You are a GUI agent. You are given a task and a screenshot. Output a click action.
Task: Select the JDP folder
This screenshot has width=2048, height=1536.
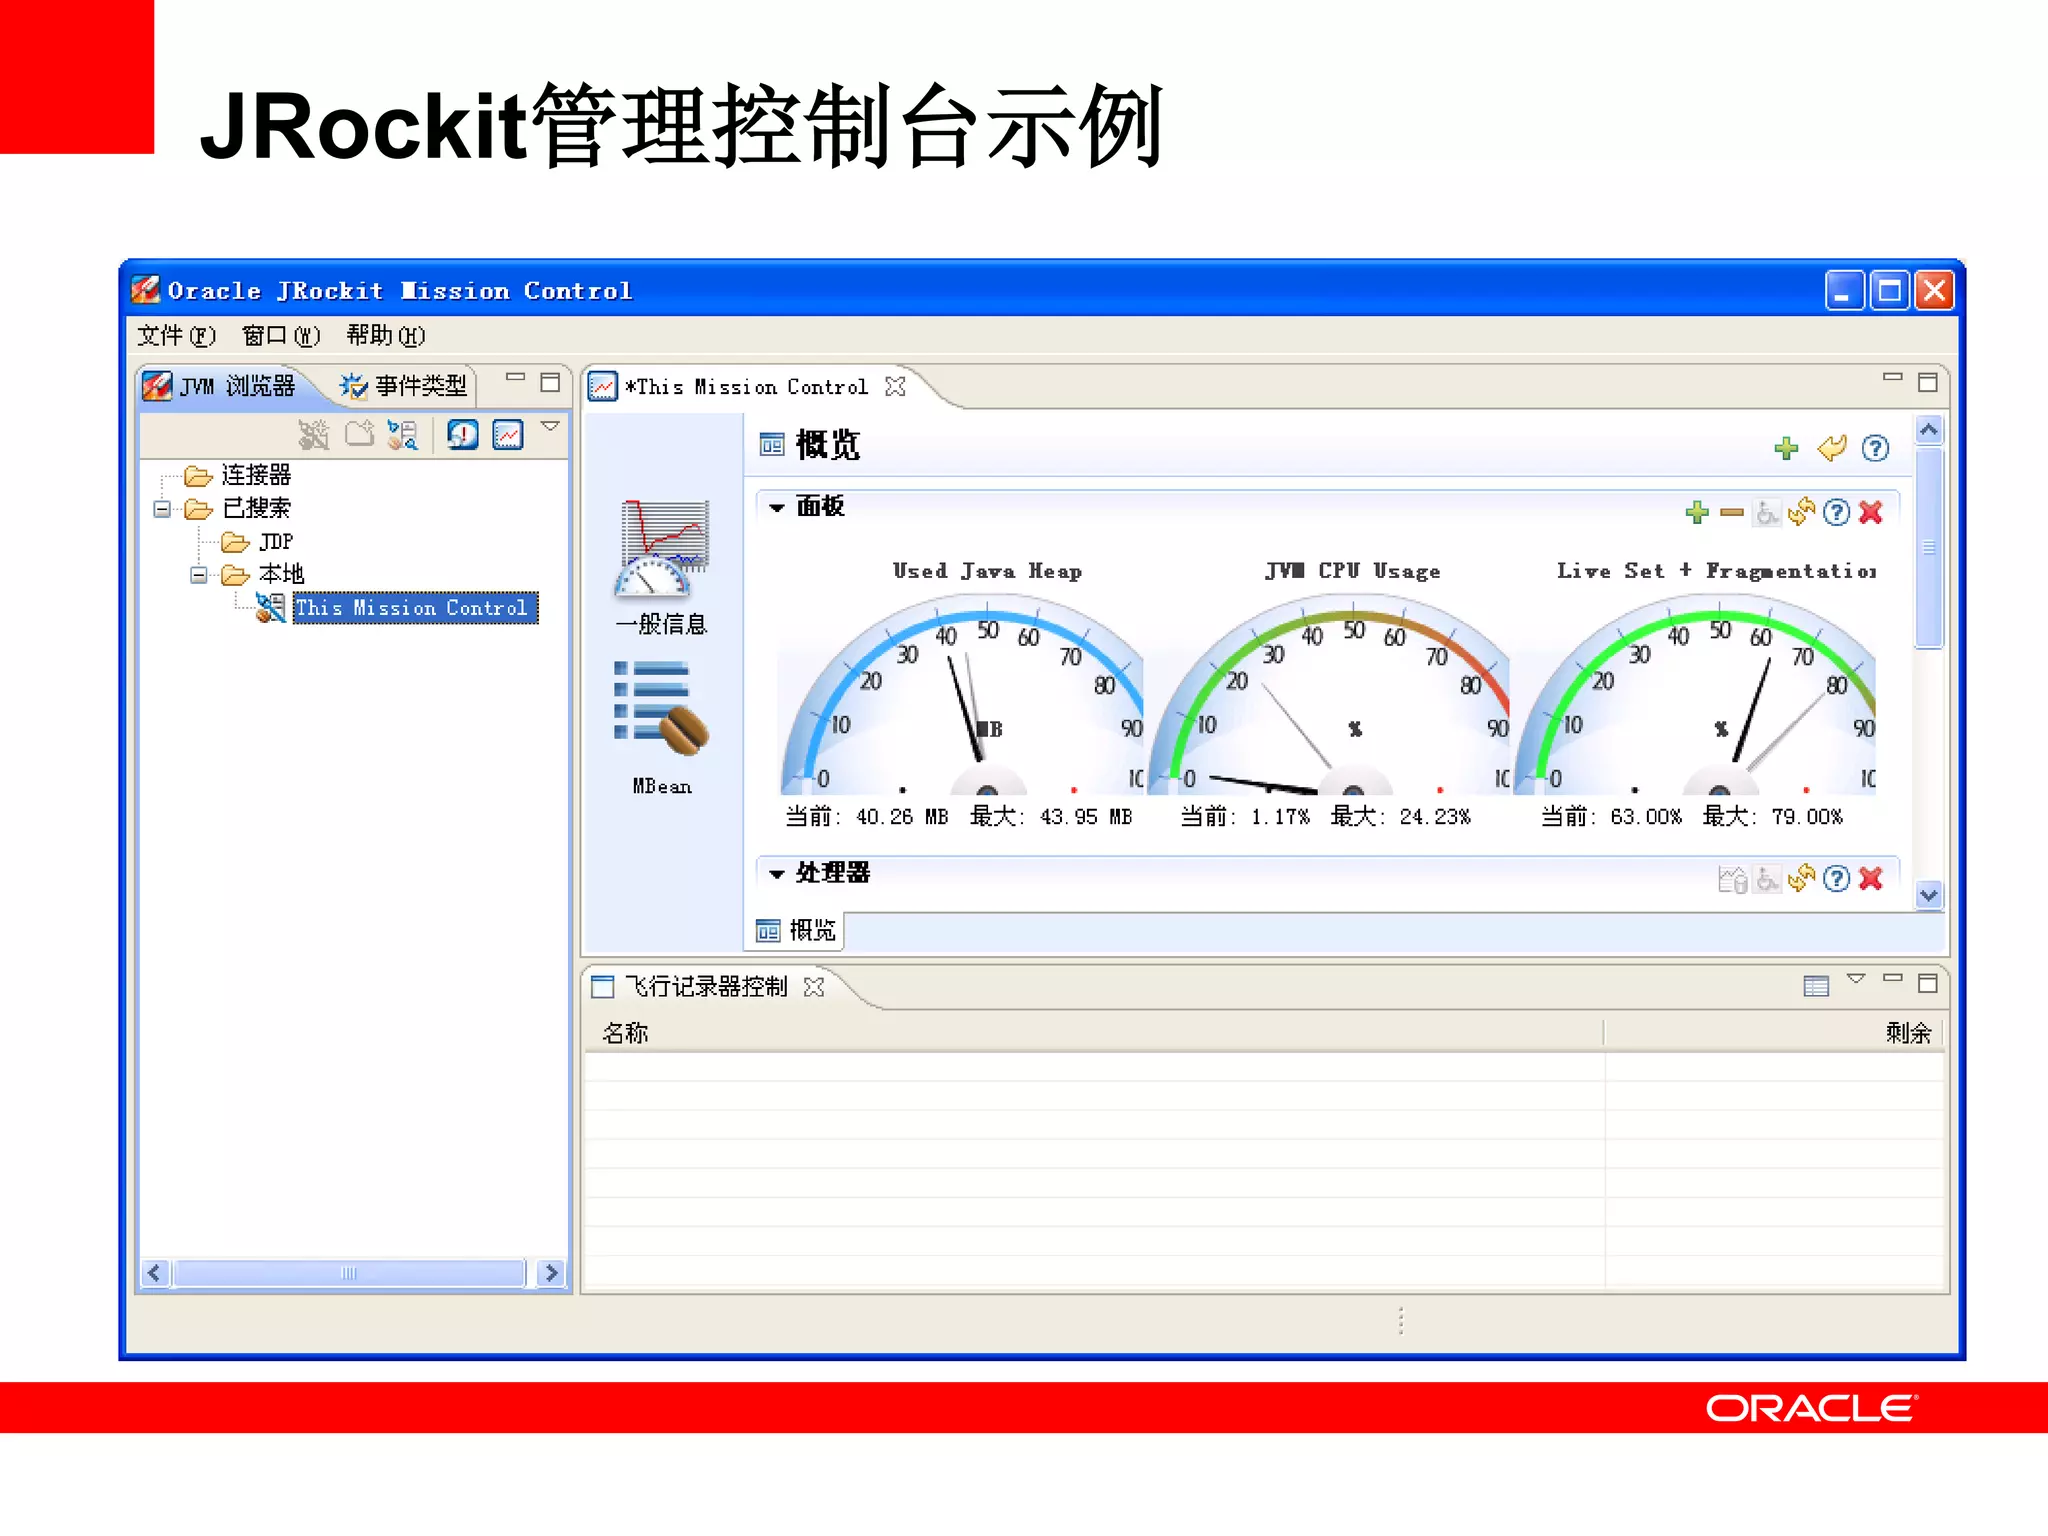[x=258, y=542]
